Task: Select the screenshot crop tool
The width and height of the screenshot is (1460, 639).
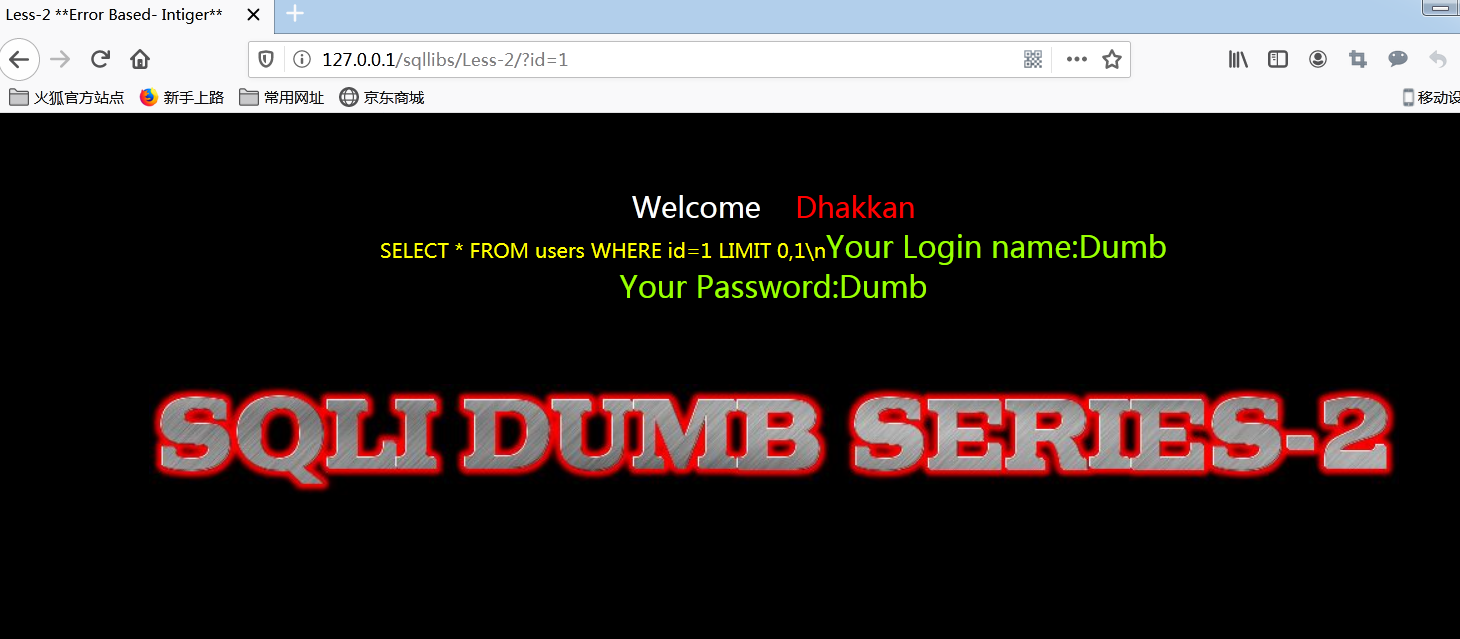Action: pos(1358,60)
